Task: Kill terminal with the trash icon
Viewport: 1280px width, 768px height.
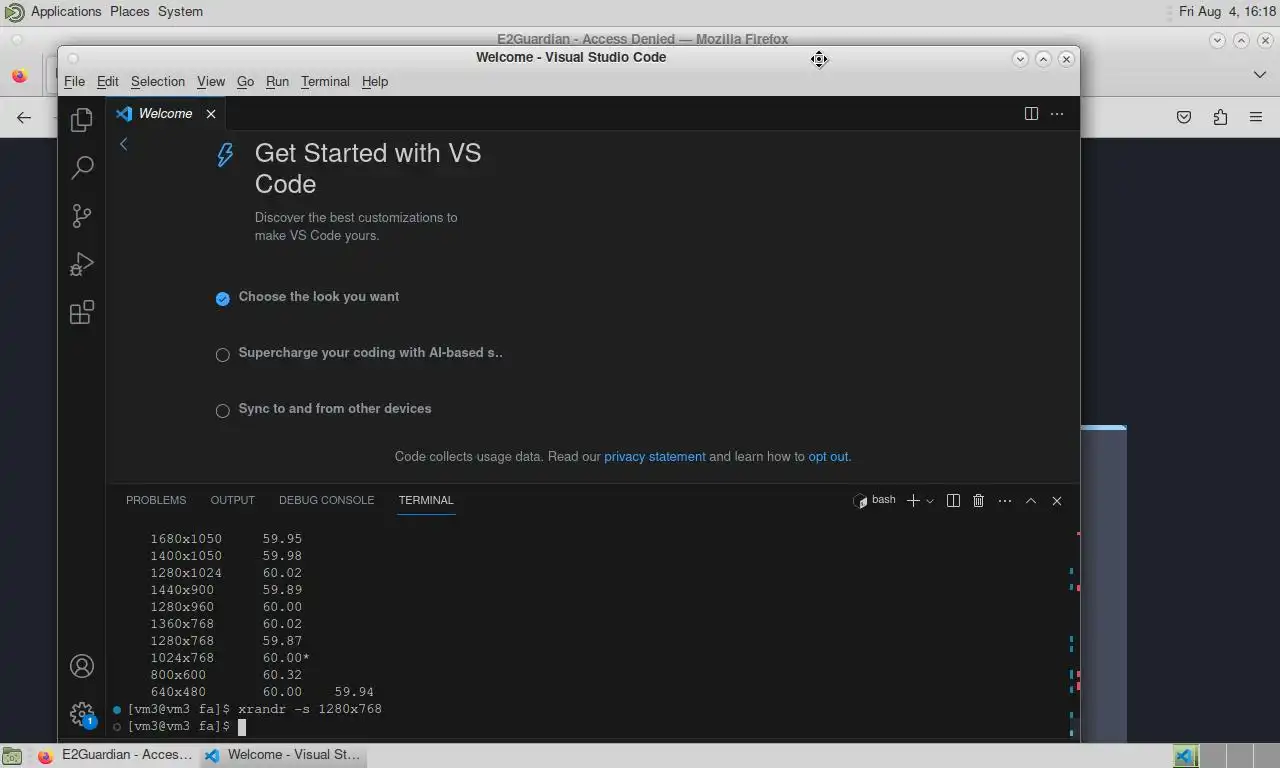Action: 979,501
